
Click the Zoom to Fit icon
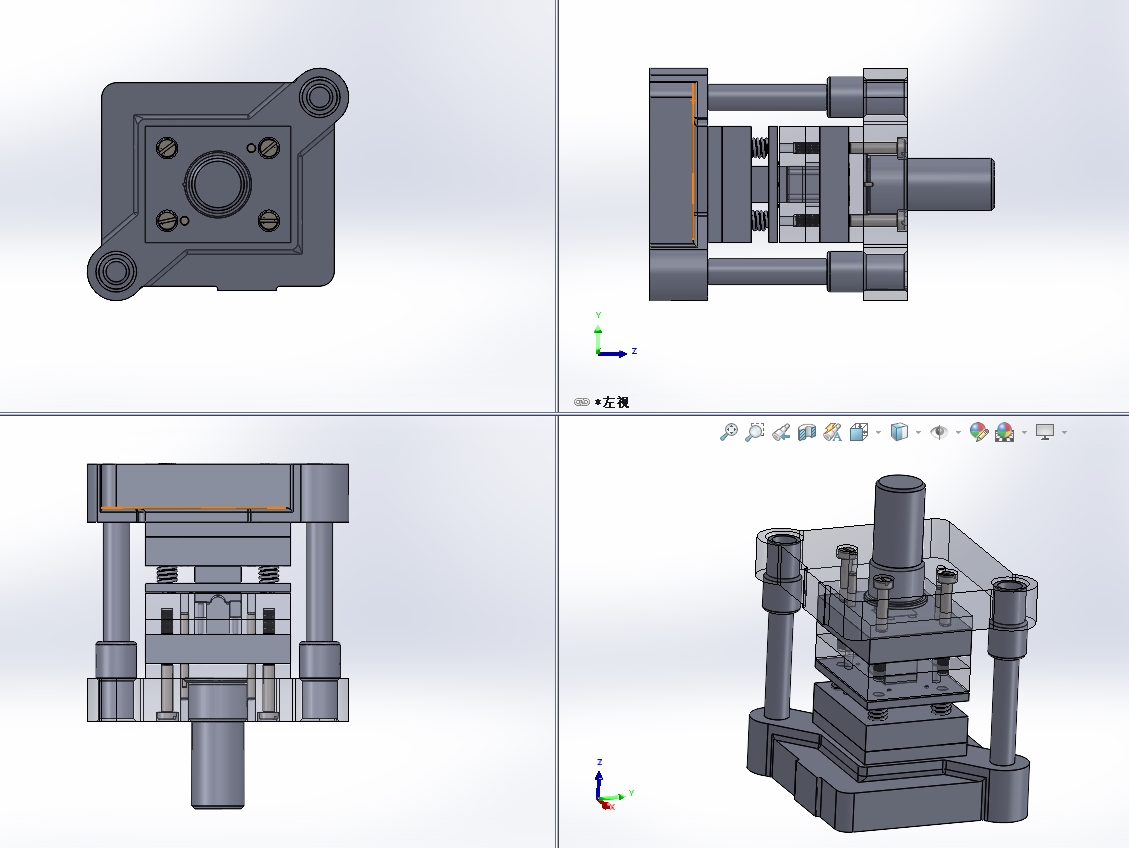[x=729, y=432]
